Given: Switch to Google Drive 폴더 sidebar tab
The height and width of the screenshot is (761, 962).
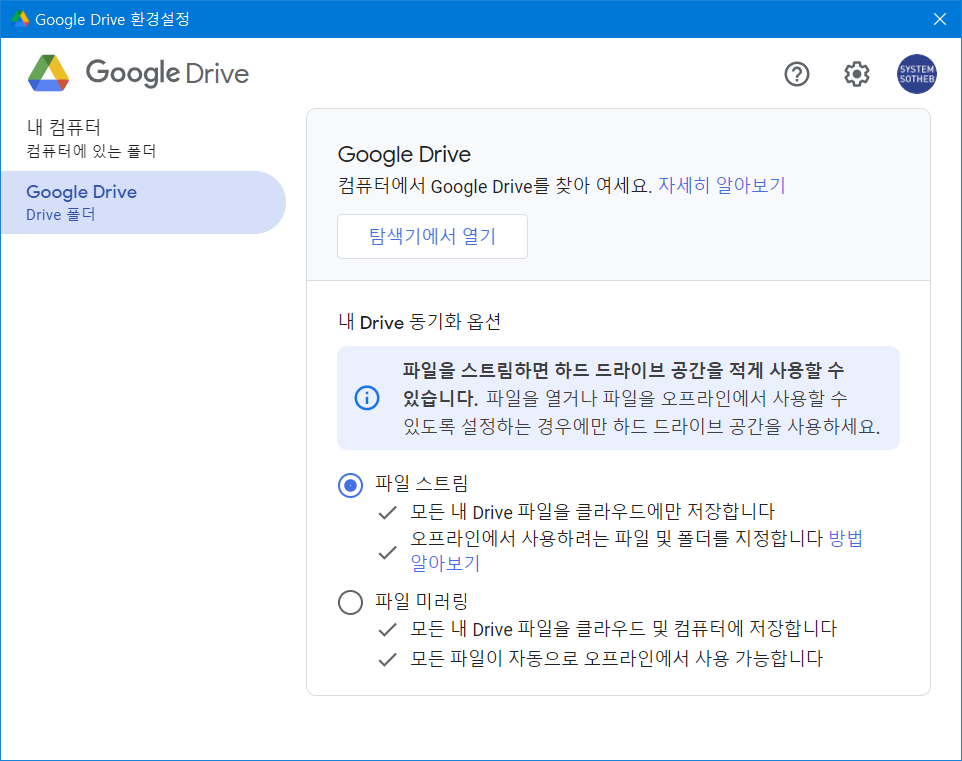Looking at the screenshot, I should (x=144, y=203).
